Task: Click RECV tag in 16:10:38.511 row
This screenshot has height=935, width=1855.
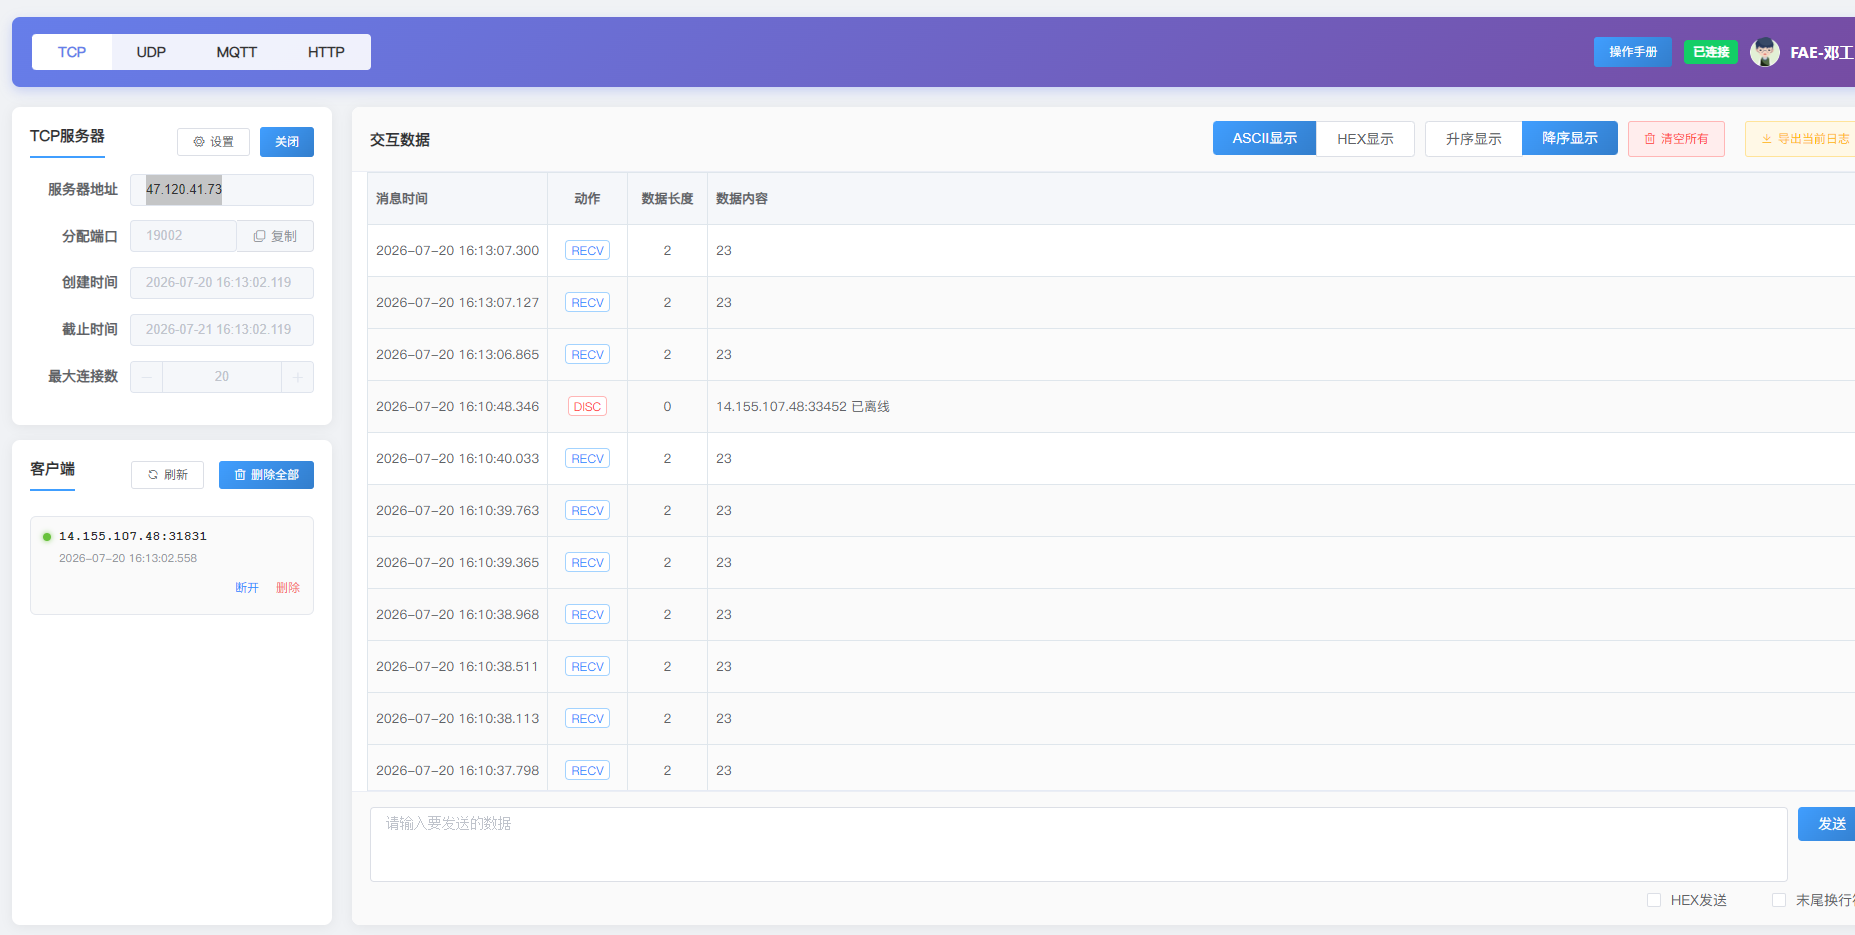Action: coord(588,667)
